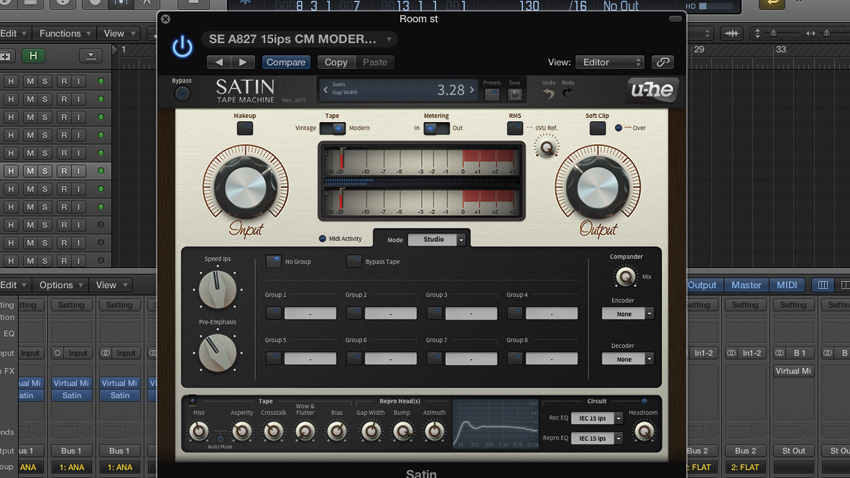Click the Bypass round button
Image resolution: width=850 pixels, height=478 pixels.
182,94
